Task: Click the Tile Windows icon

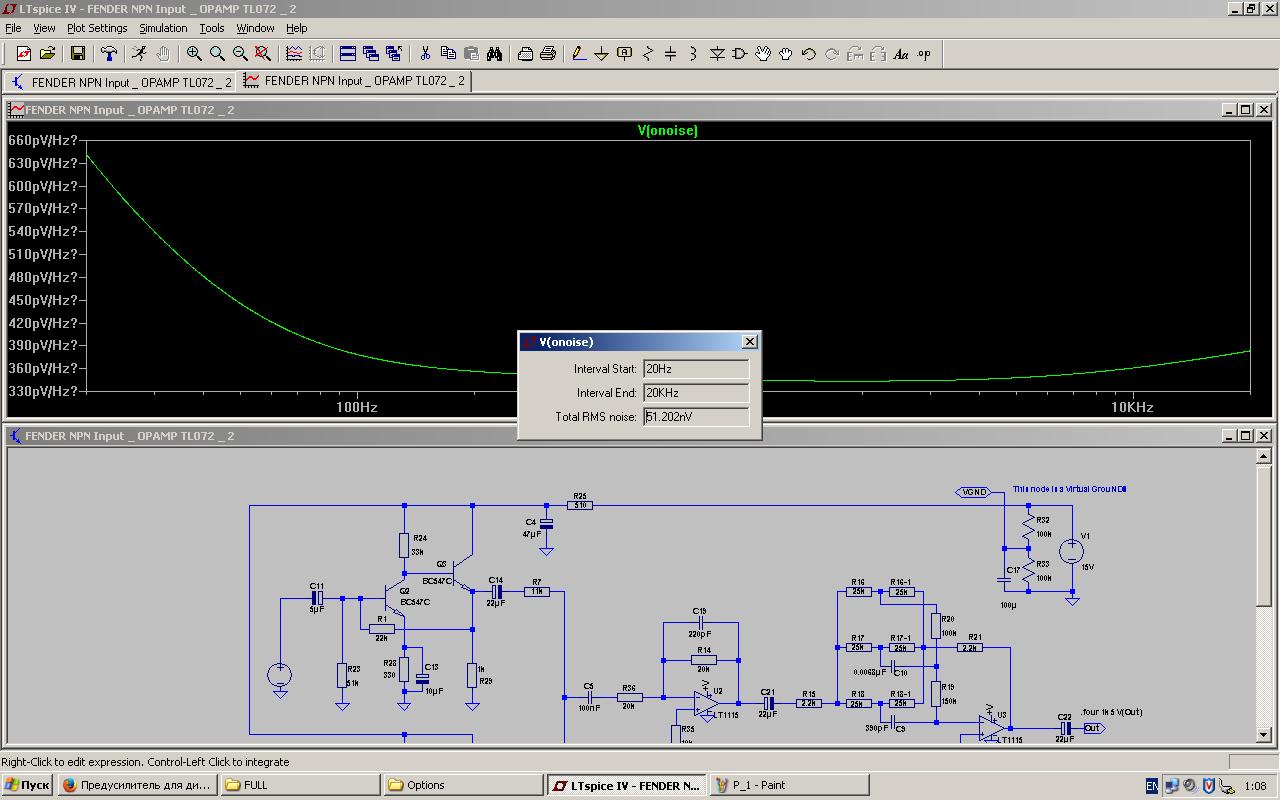Action: click(347, 54)
